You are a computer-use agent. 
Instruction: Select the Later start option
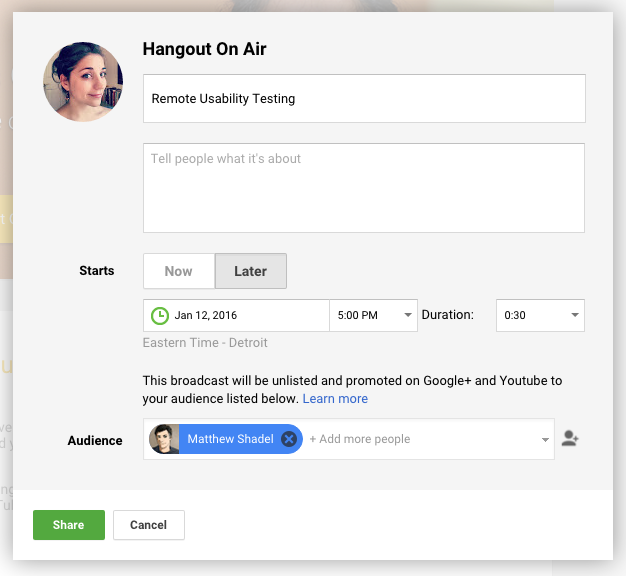tap(251, 271)
